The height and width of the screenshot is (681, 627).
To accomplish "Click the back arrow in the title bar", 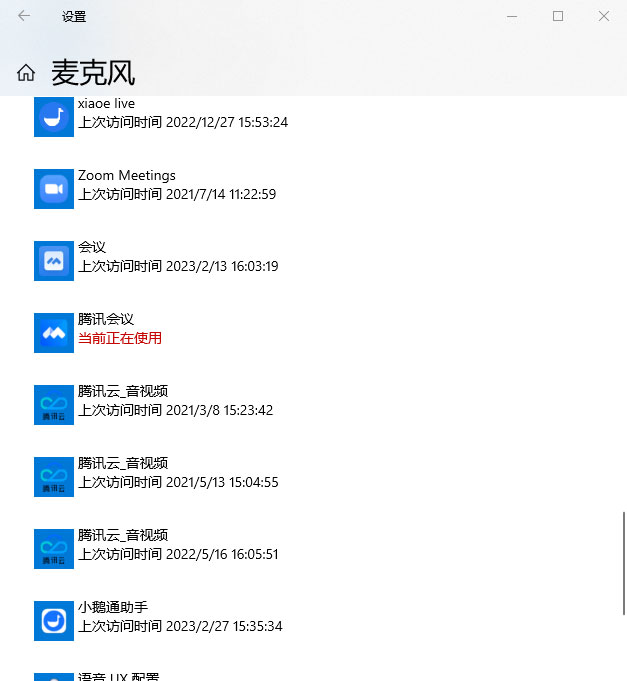I will pyautogui.click(x=24, y=16).
